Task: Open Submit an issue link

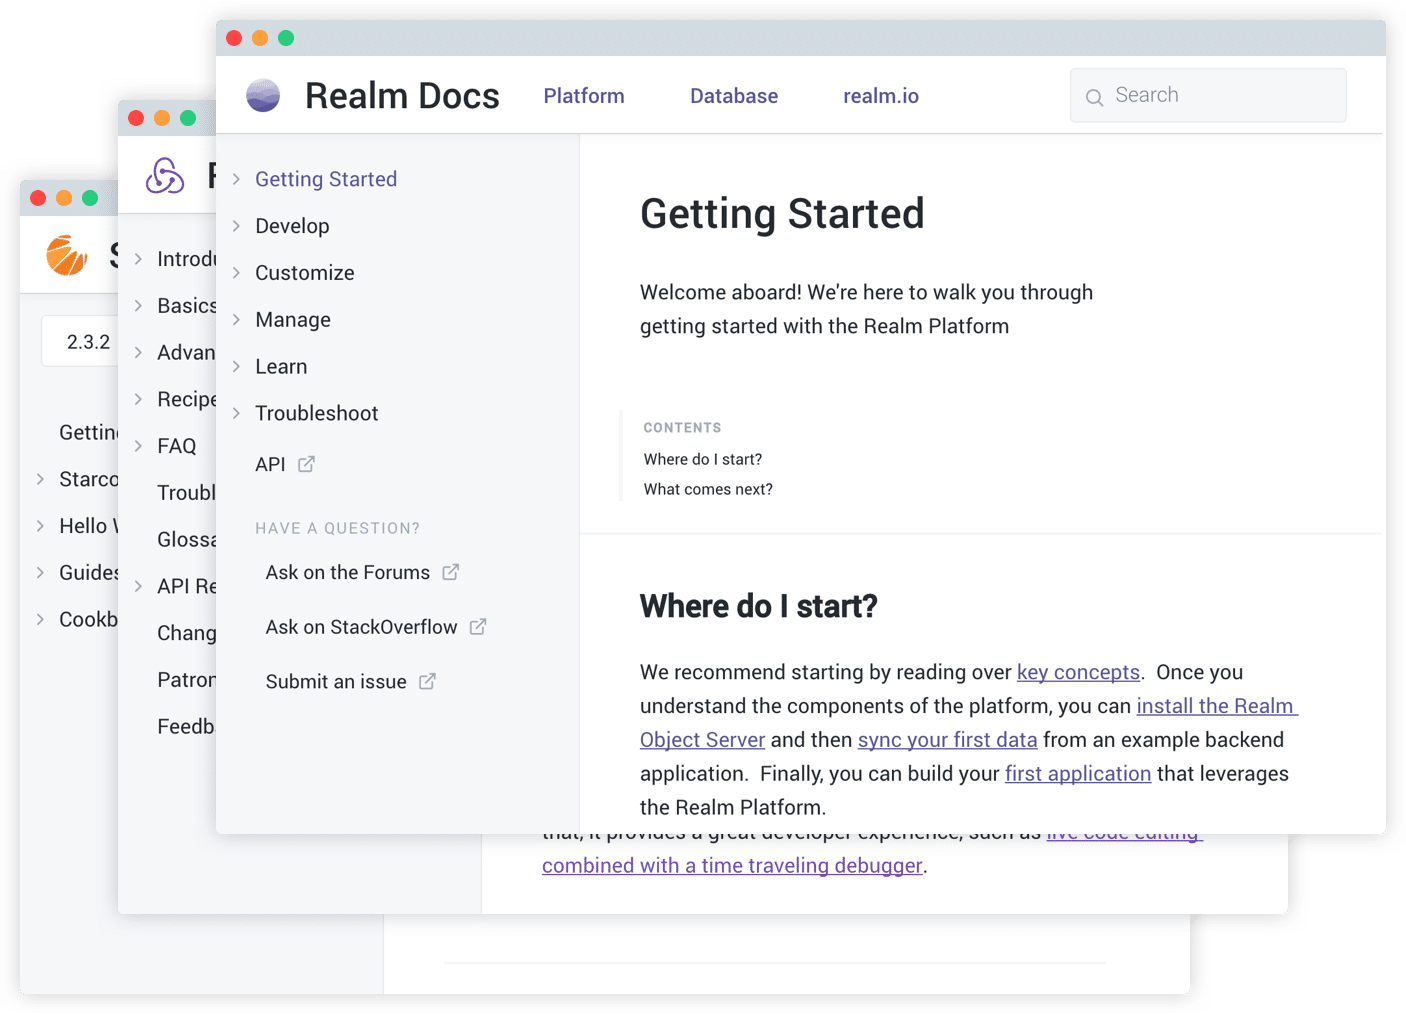Action: [x=336, y=682]
